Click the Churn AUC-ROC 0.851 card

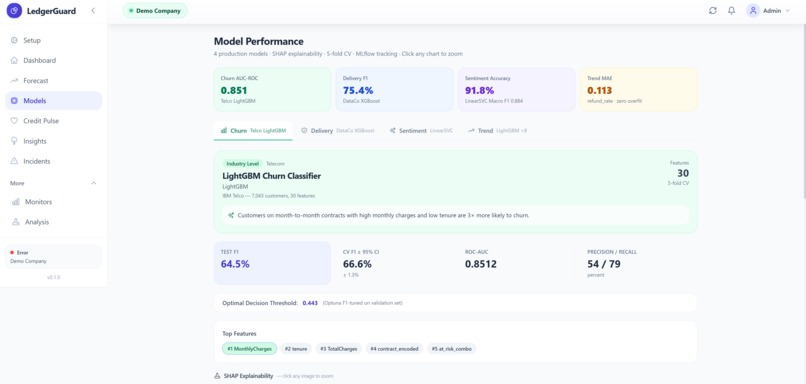[x=272, y=89]
